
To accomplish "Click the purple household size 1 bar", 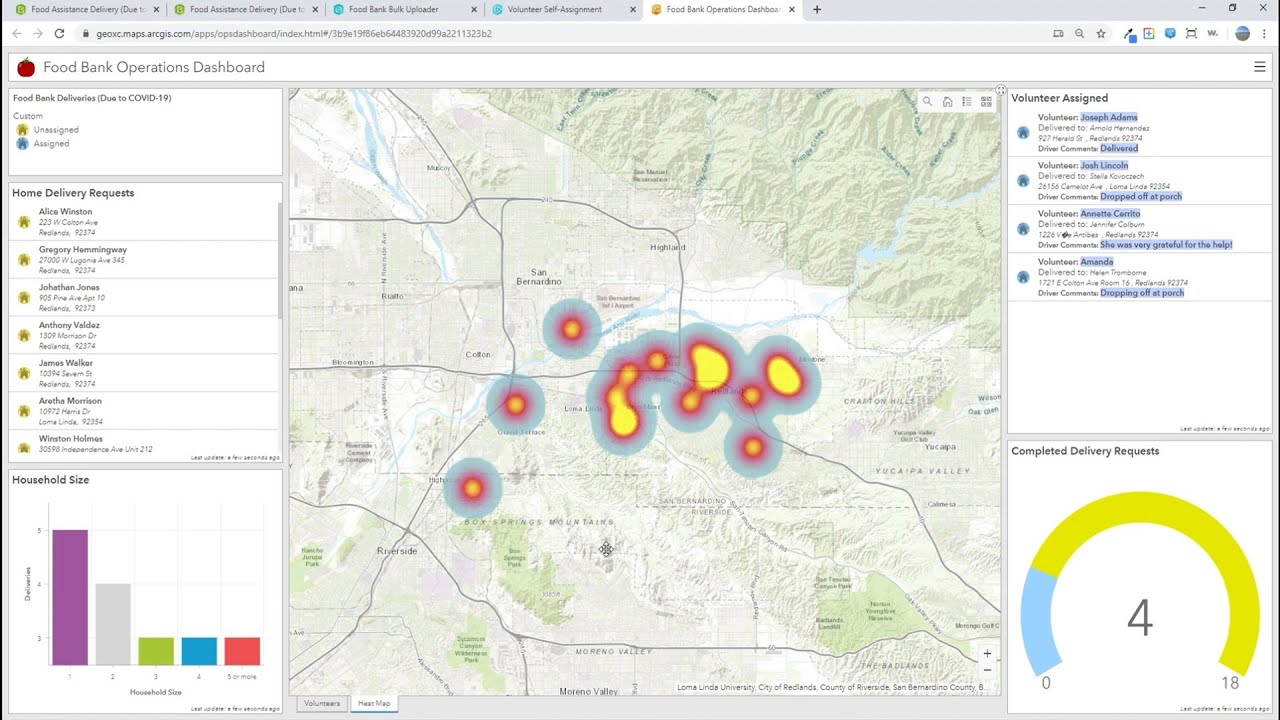I will pos(70,597).
